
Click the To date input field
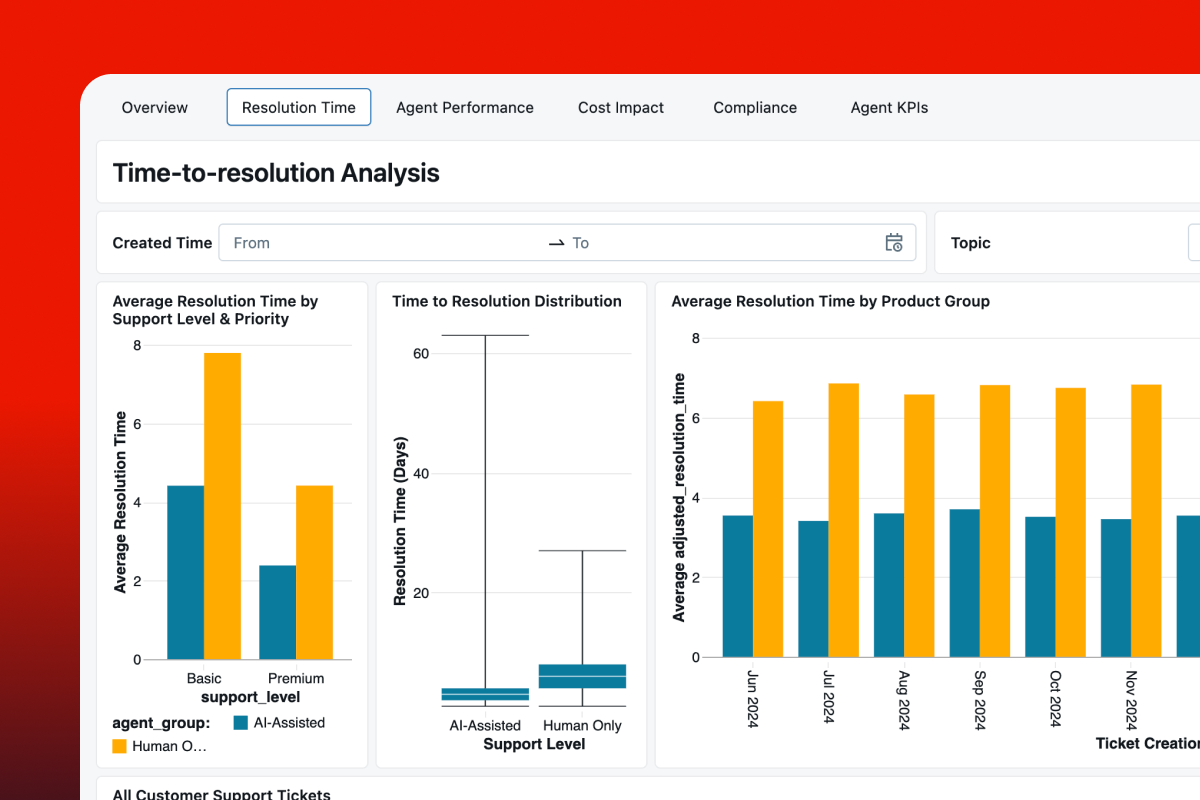(x=720, y=243)
